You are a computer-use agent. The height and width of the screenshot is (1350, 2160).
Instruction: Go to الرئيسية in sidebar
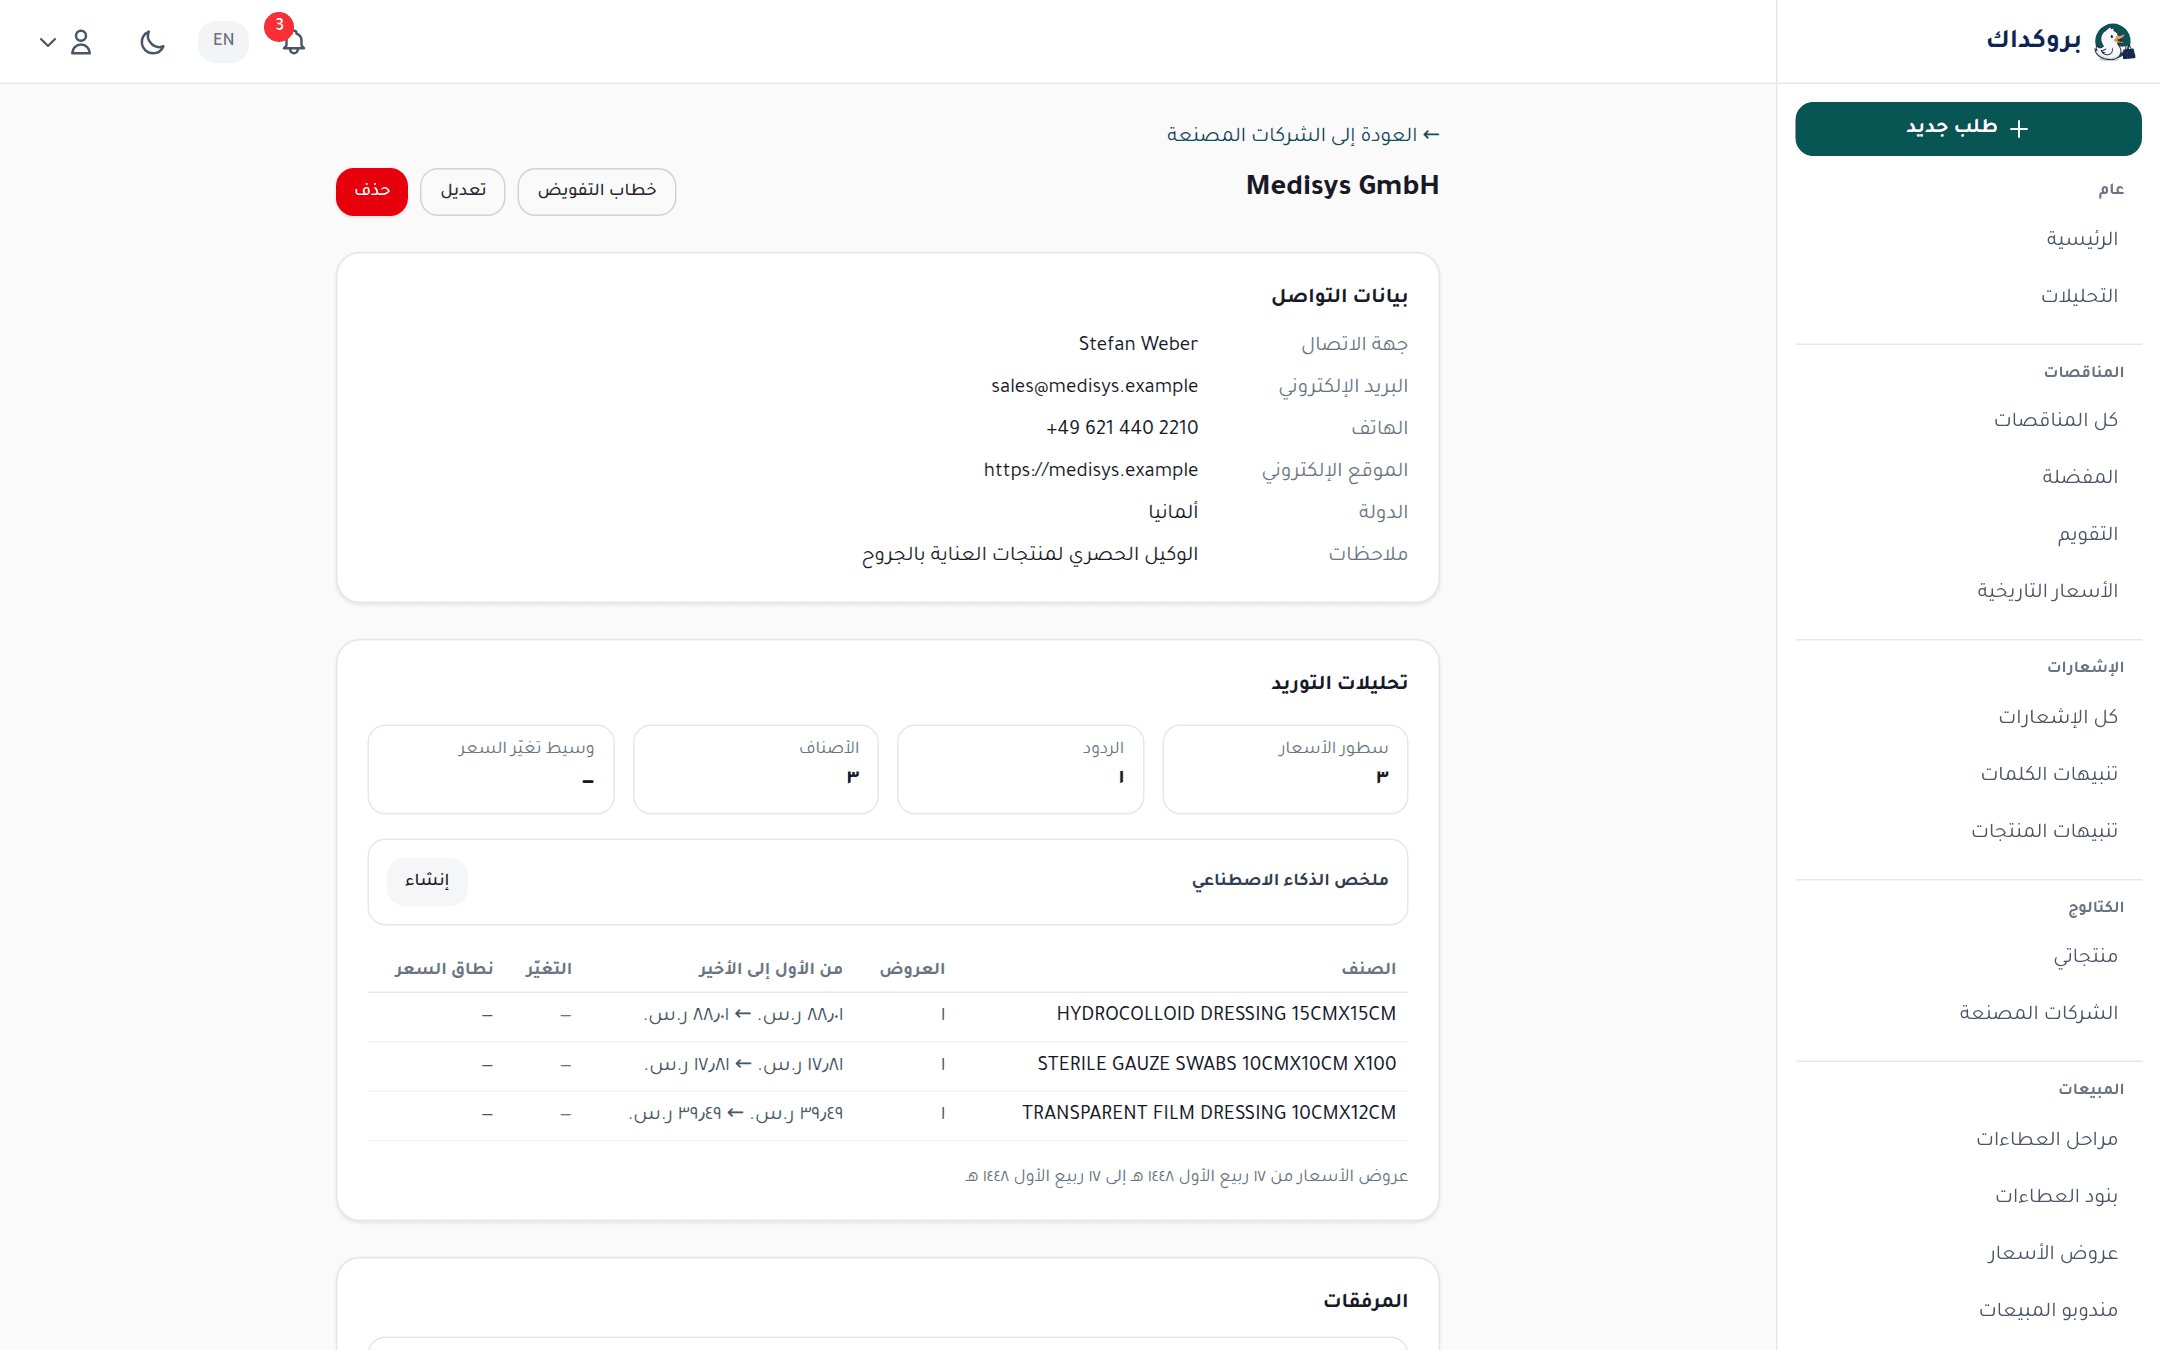coord(2082,239)
